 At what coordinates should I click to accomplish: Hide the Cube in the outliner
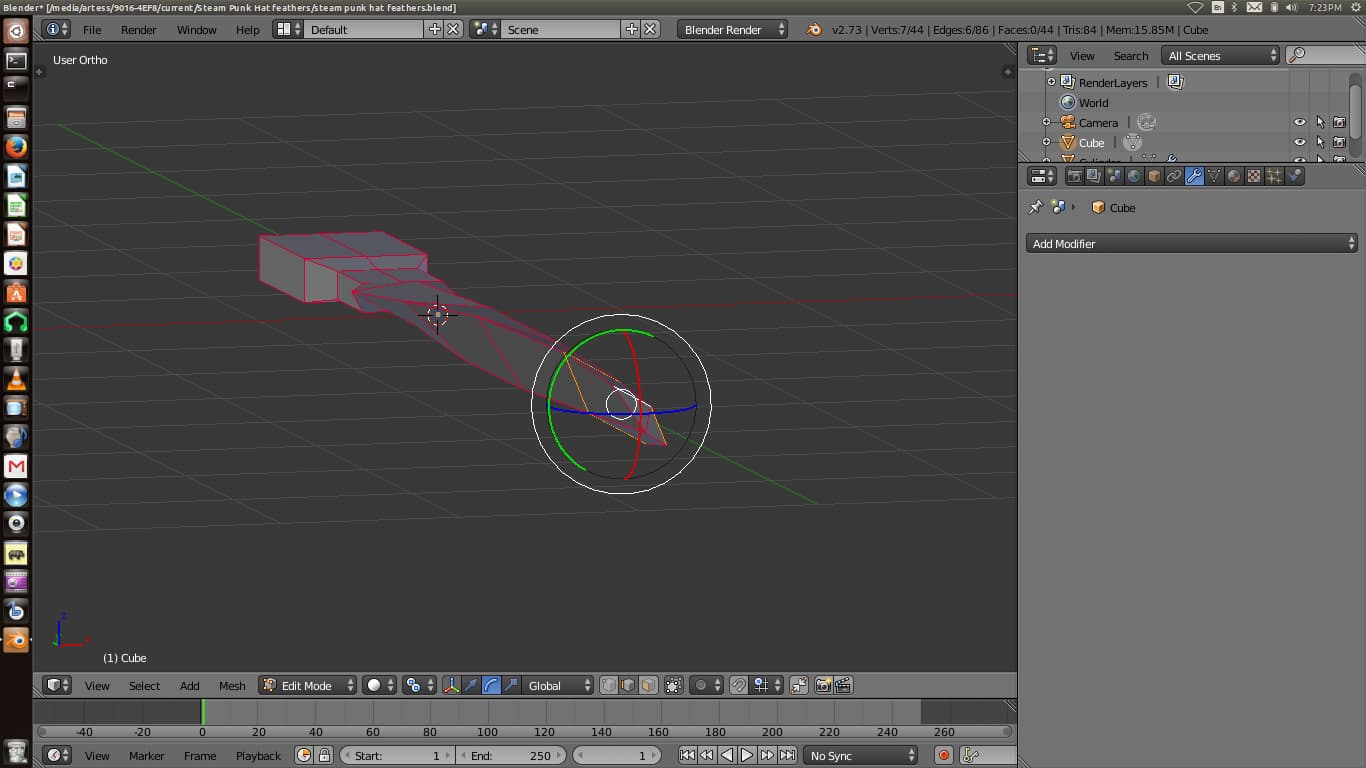tap(1299, 142)
